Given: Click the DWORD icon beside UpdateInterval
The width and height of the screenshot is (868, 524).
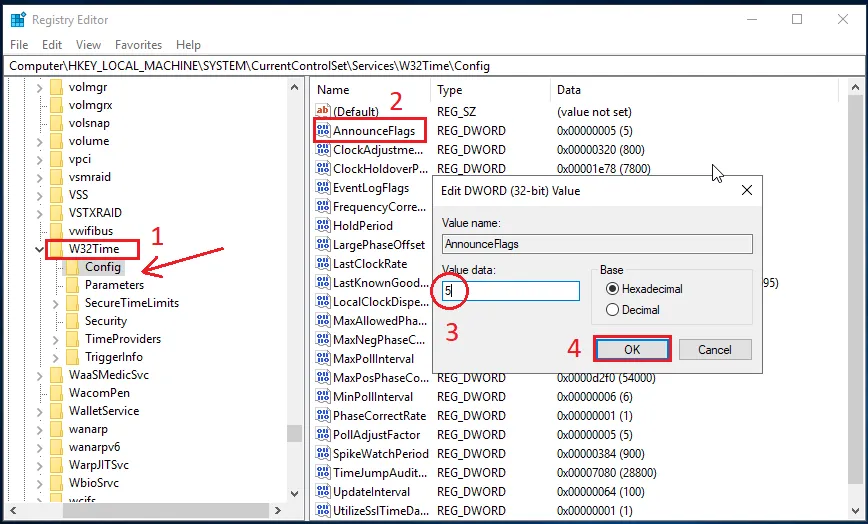Looking at the screenshot, I should [323, 491].
